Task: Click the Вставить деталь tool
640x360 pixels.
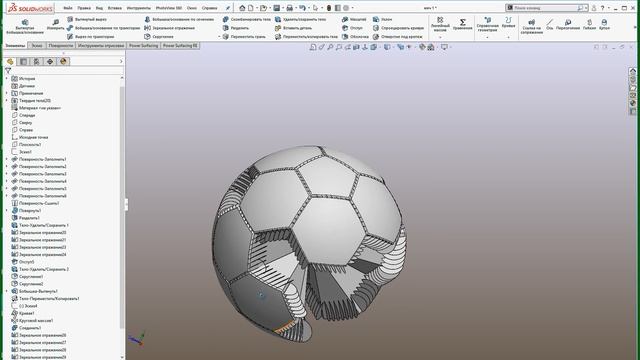Action: coord(293,28)
